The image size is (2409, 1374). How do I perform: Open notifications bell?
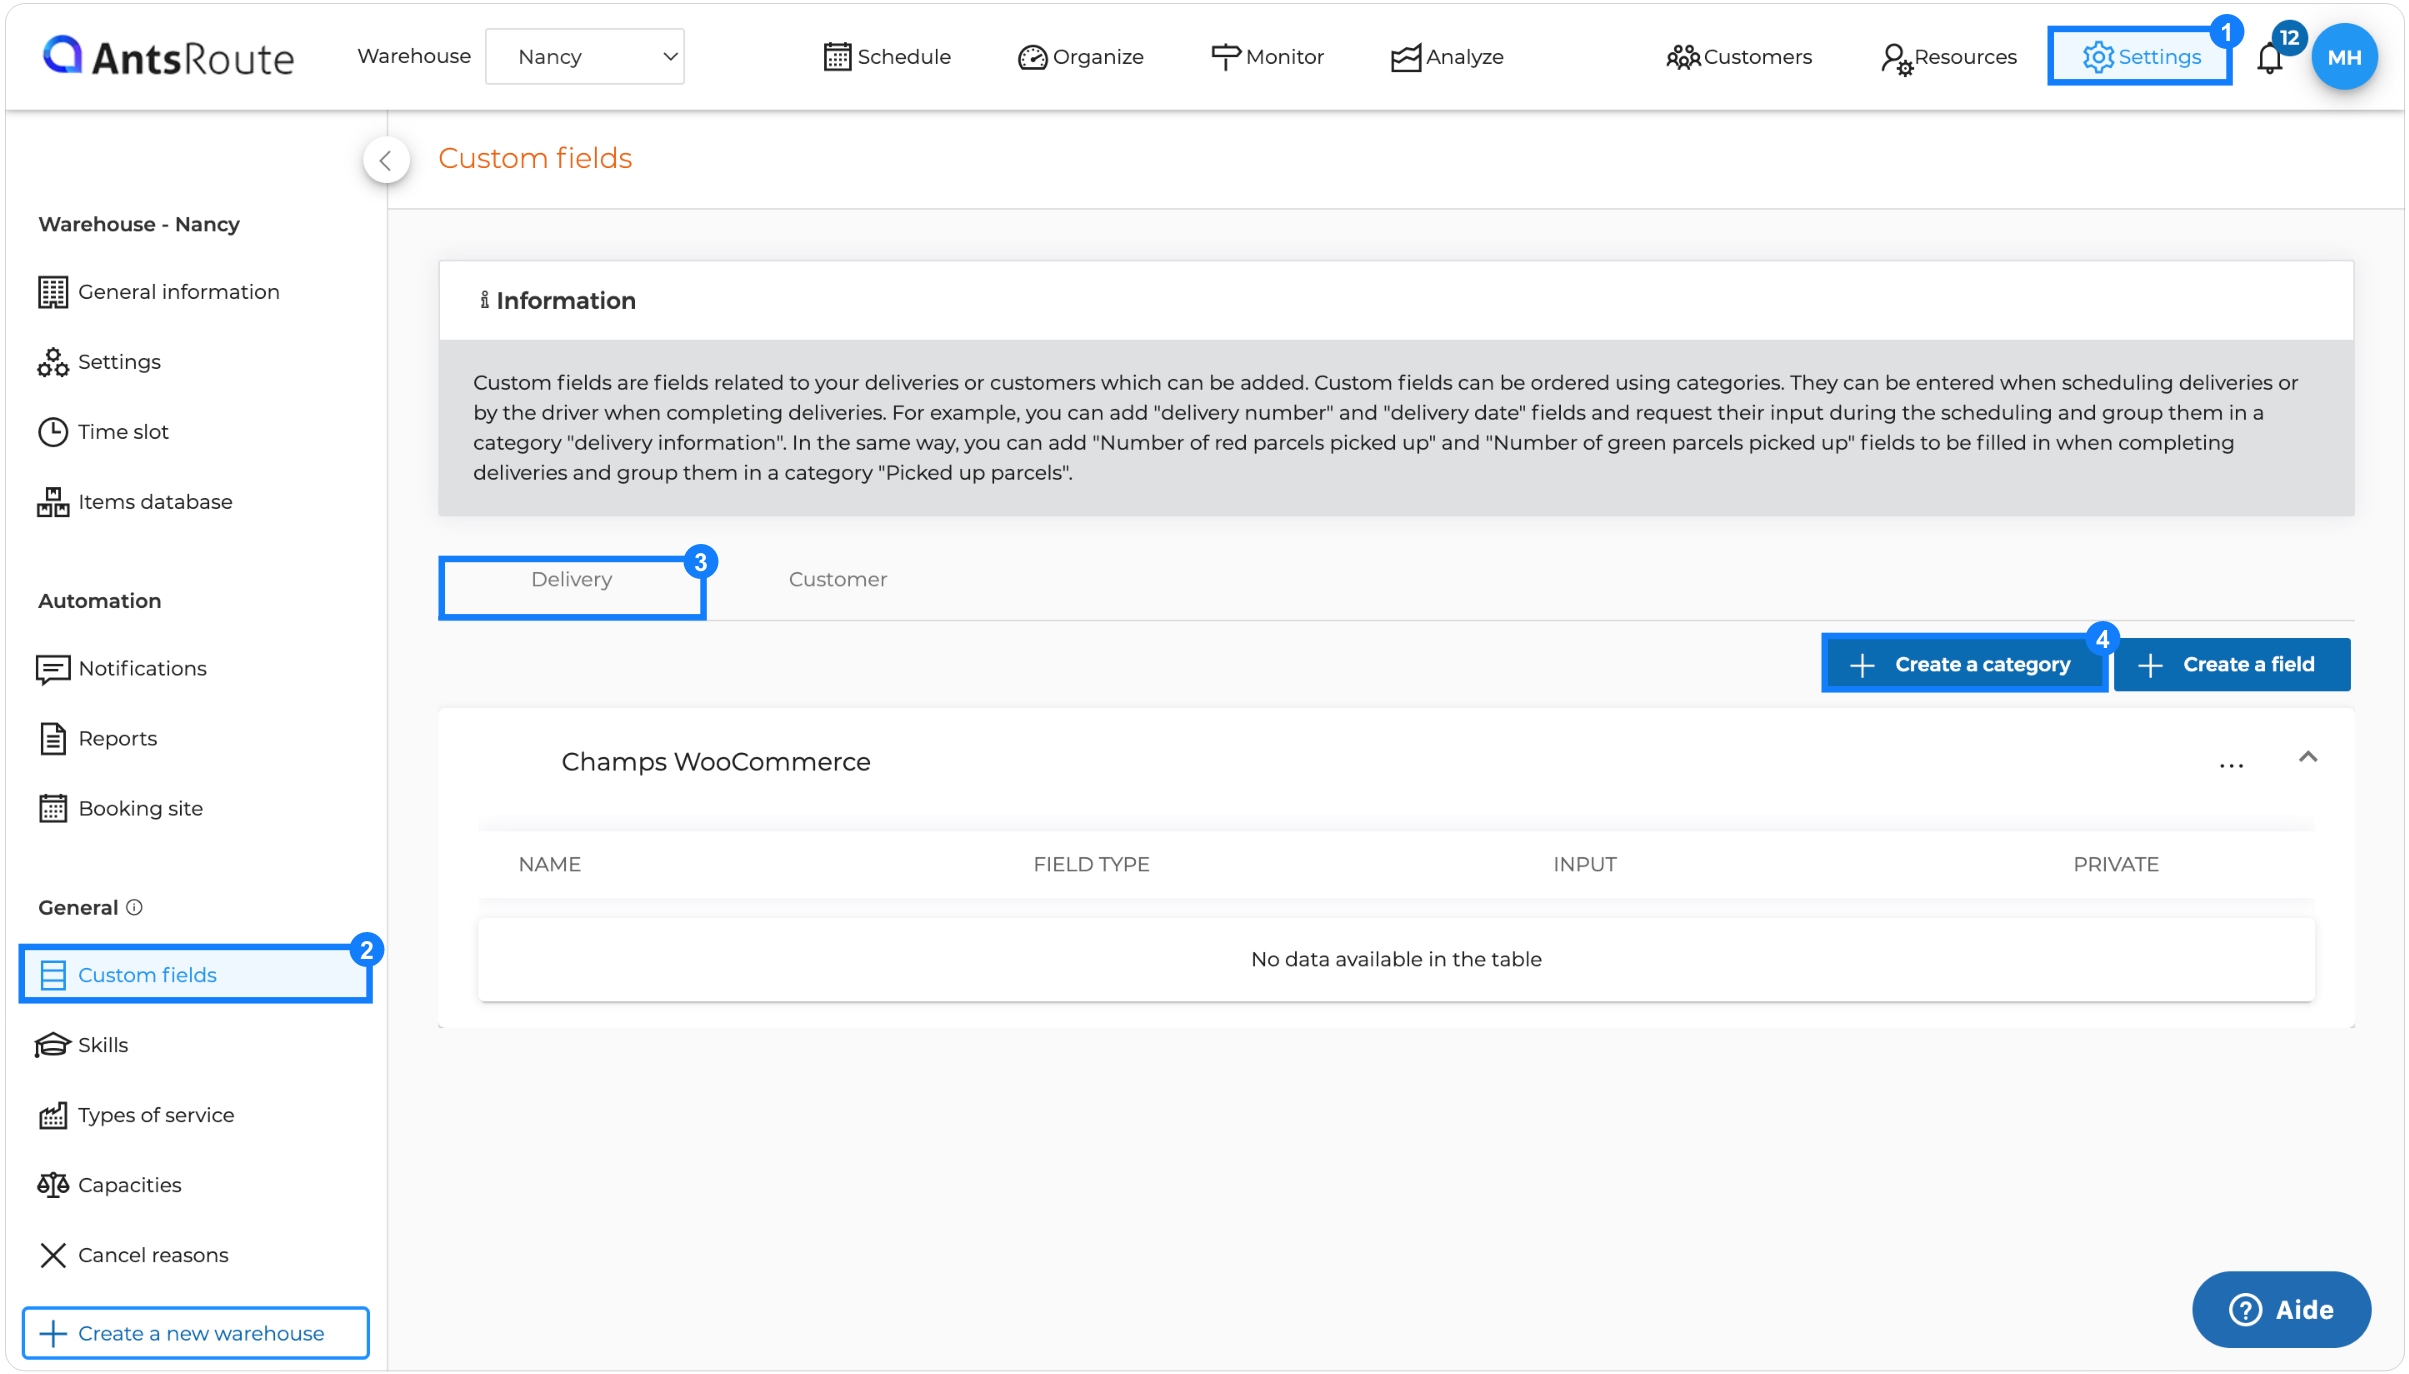(2269, 59)
